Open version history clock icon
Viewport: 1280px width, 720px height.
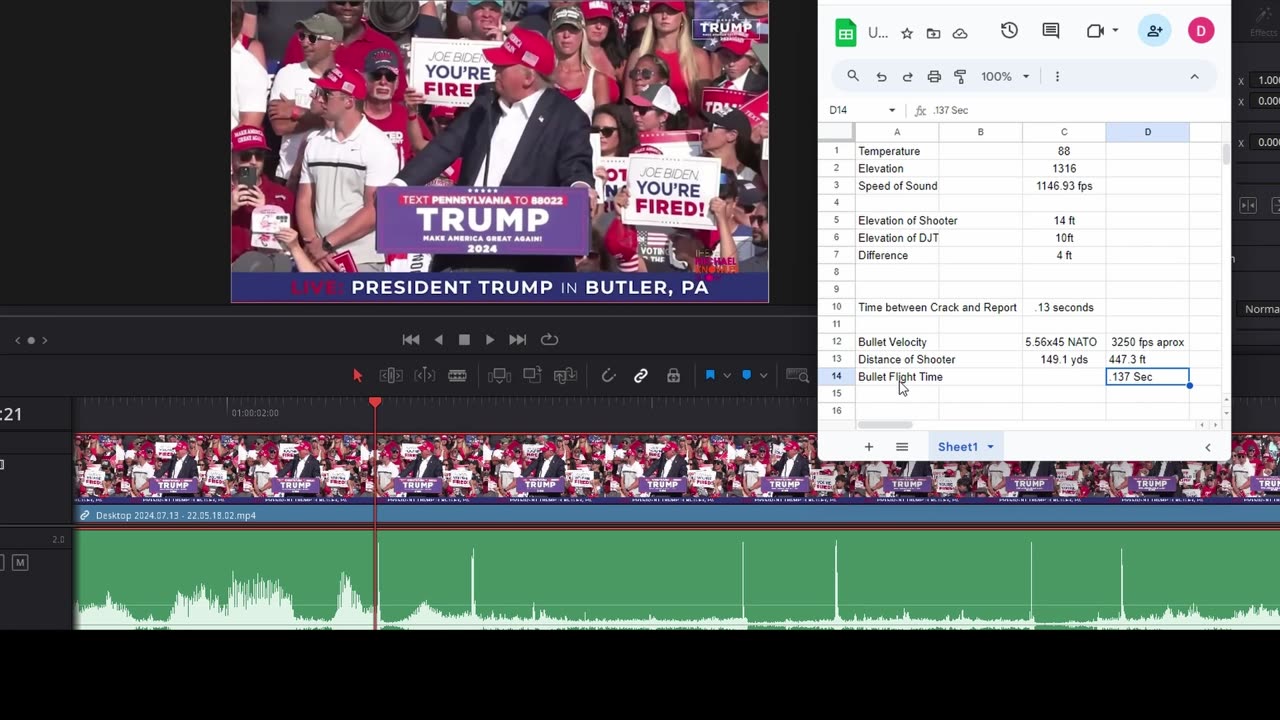[x=1009, y=31]
